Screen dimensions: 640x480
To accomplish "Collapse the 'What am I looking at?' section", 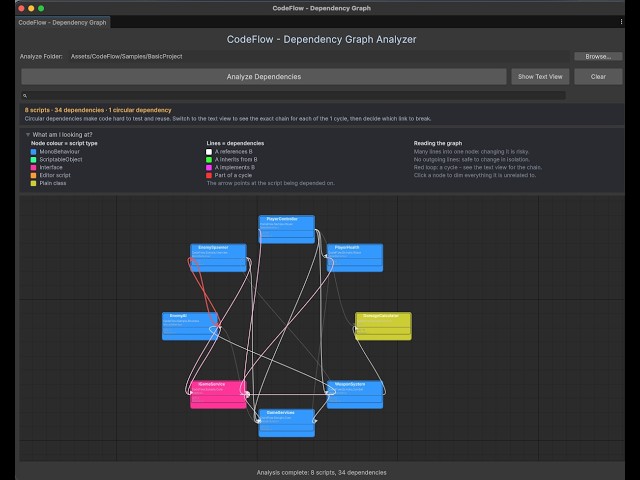I will [x=28, y=135].
